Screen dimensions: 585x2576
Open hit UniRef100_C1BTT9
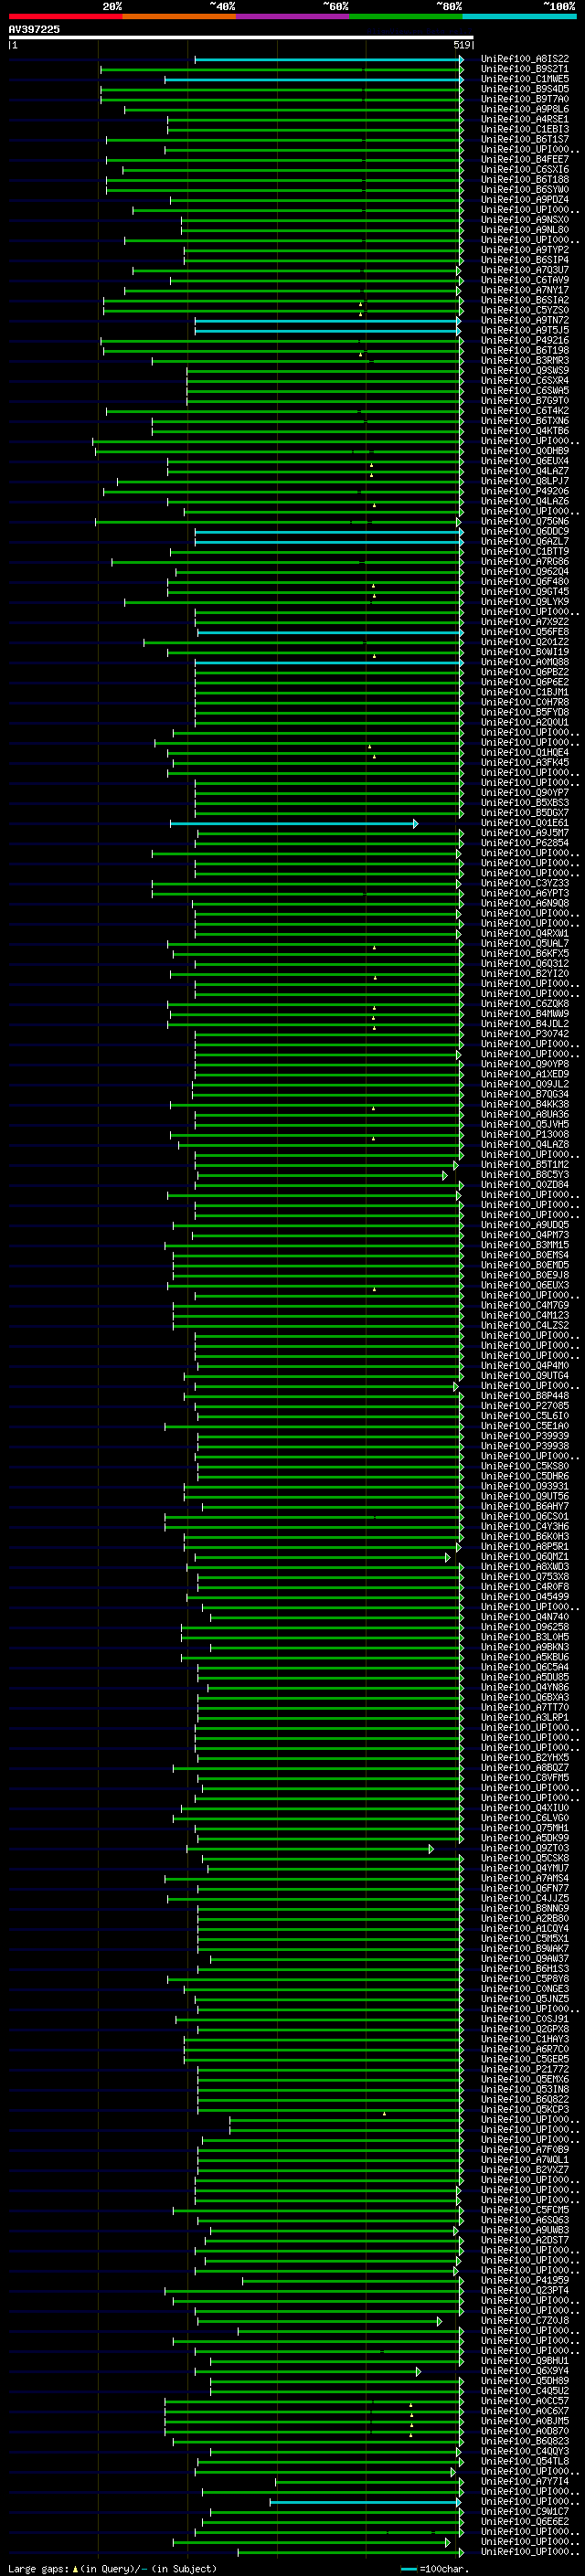pos(525,551)
